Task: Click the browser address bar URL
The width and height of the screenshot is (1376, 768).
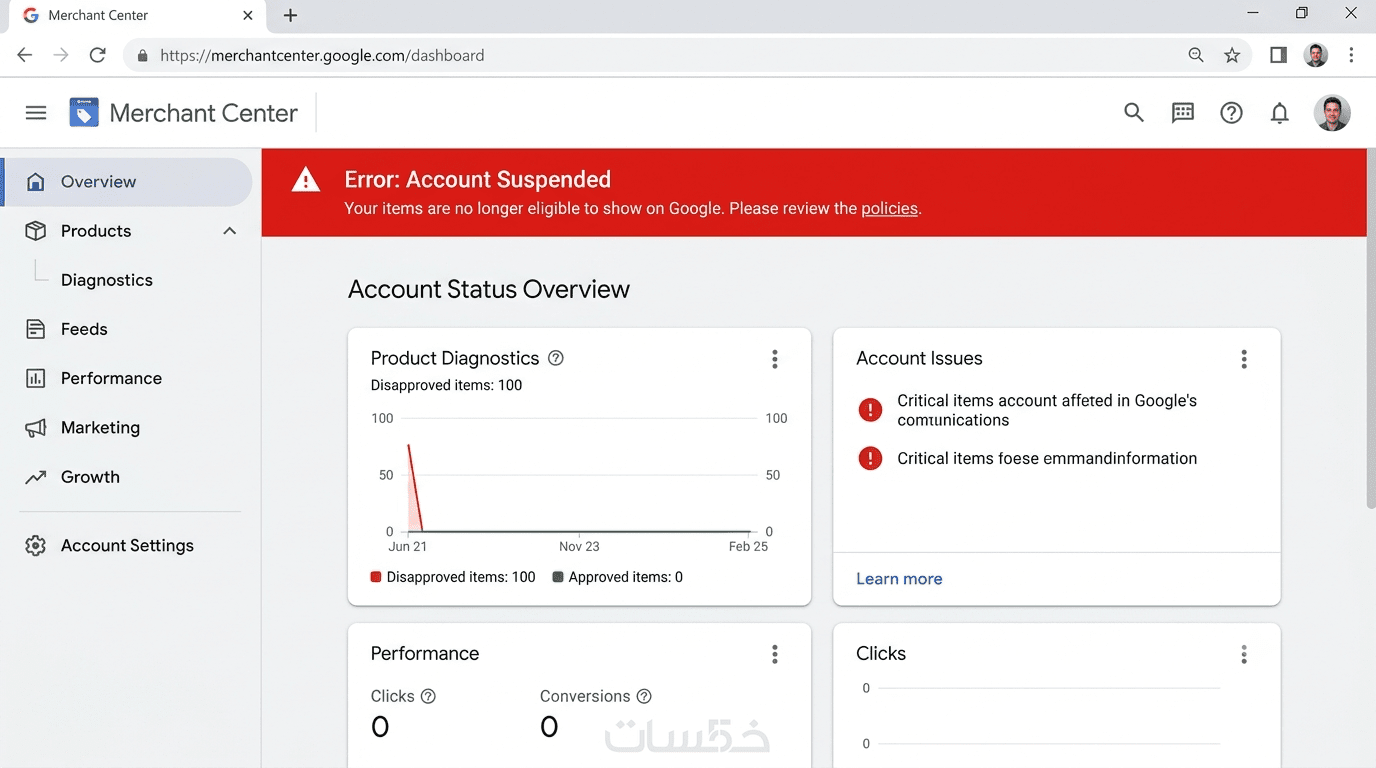Action: coord(322,56)
